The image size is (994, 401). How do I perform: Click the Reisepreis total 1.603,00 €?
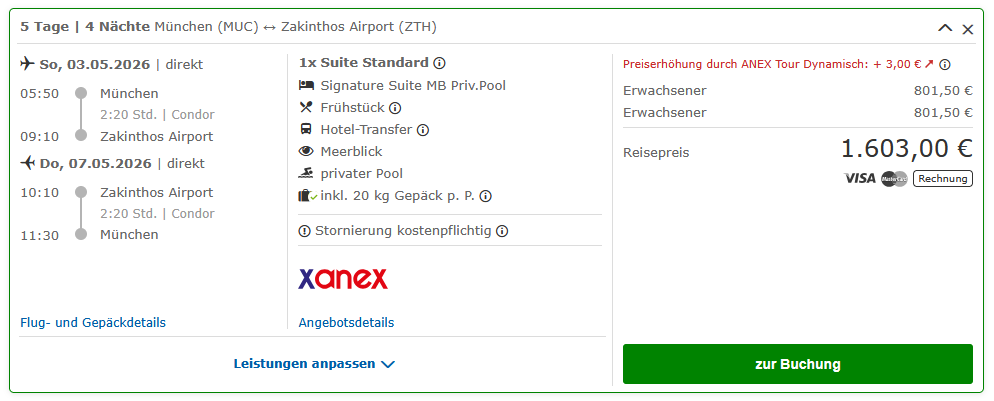click(x=906, y=149)
